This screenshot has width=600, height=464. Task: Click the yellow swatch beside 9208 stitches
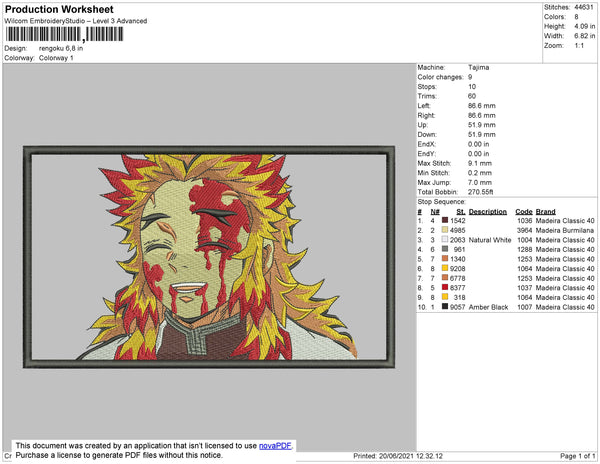tap(445, 268)
